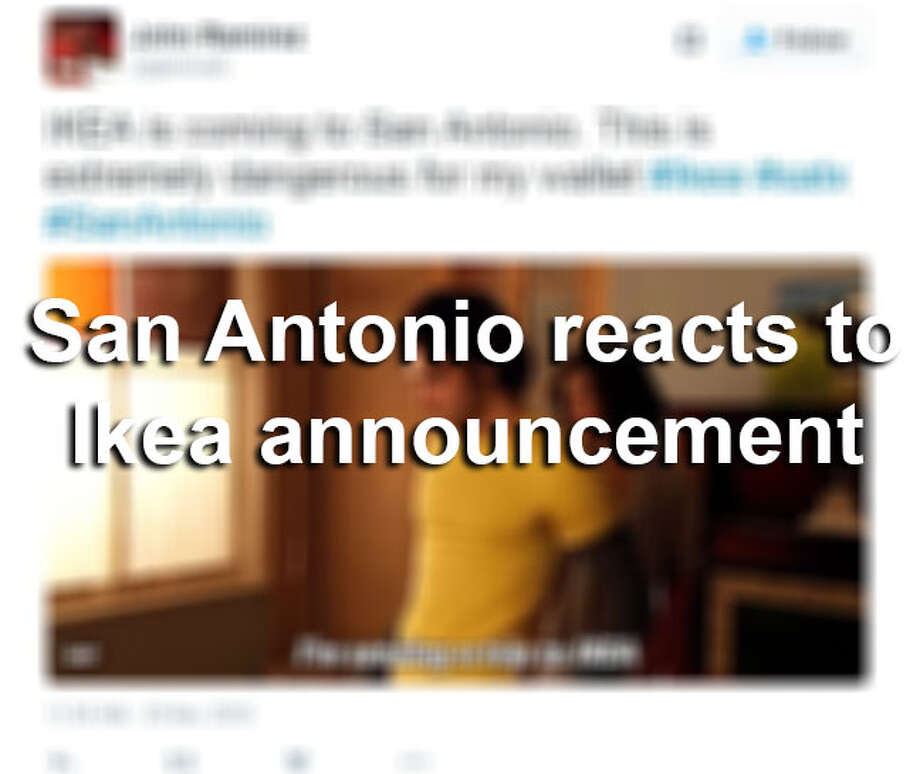
Task: Like the tweet with the heart icon
Action: click(297, 761)
